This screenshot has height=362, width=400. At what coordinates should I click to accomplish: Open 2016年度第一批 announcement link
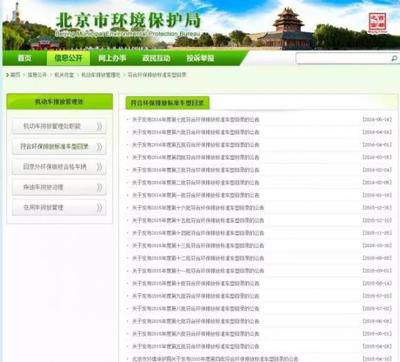point(196,195)
